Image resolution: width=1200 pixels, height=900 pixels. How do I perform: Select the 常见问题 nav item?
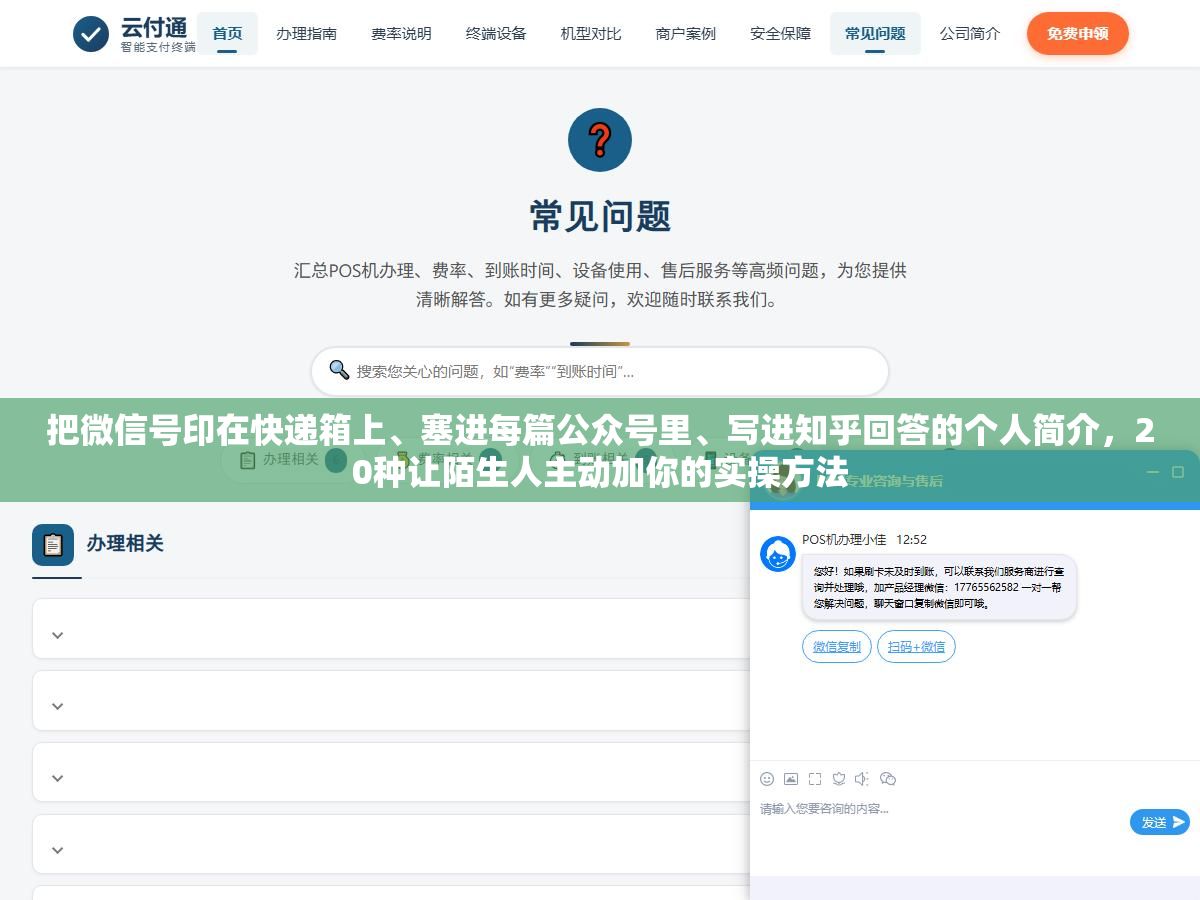point(875,33)
